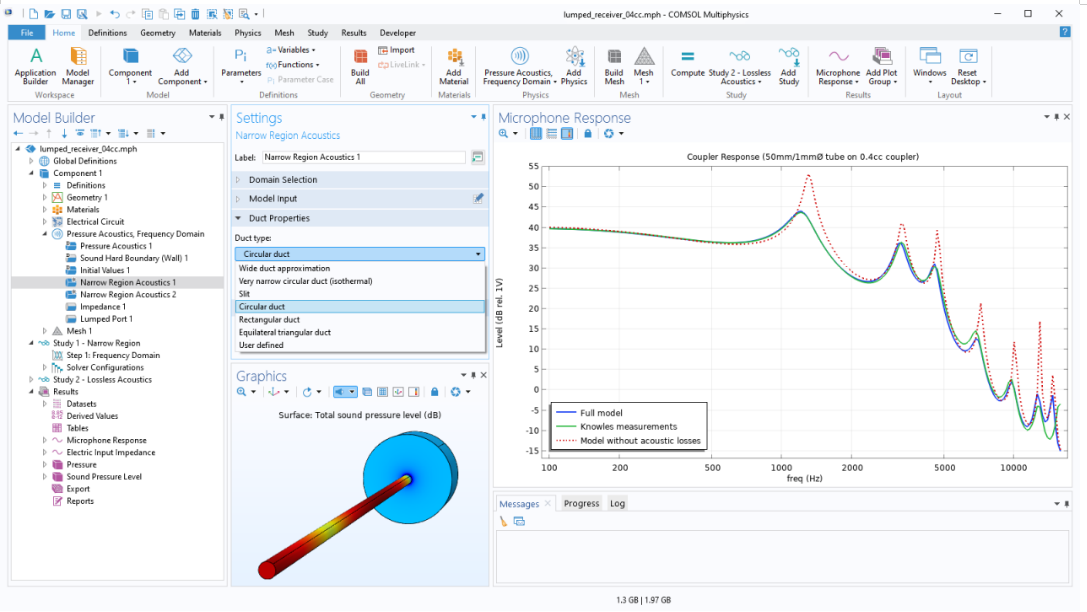Click the Label input field

point(363,157)
